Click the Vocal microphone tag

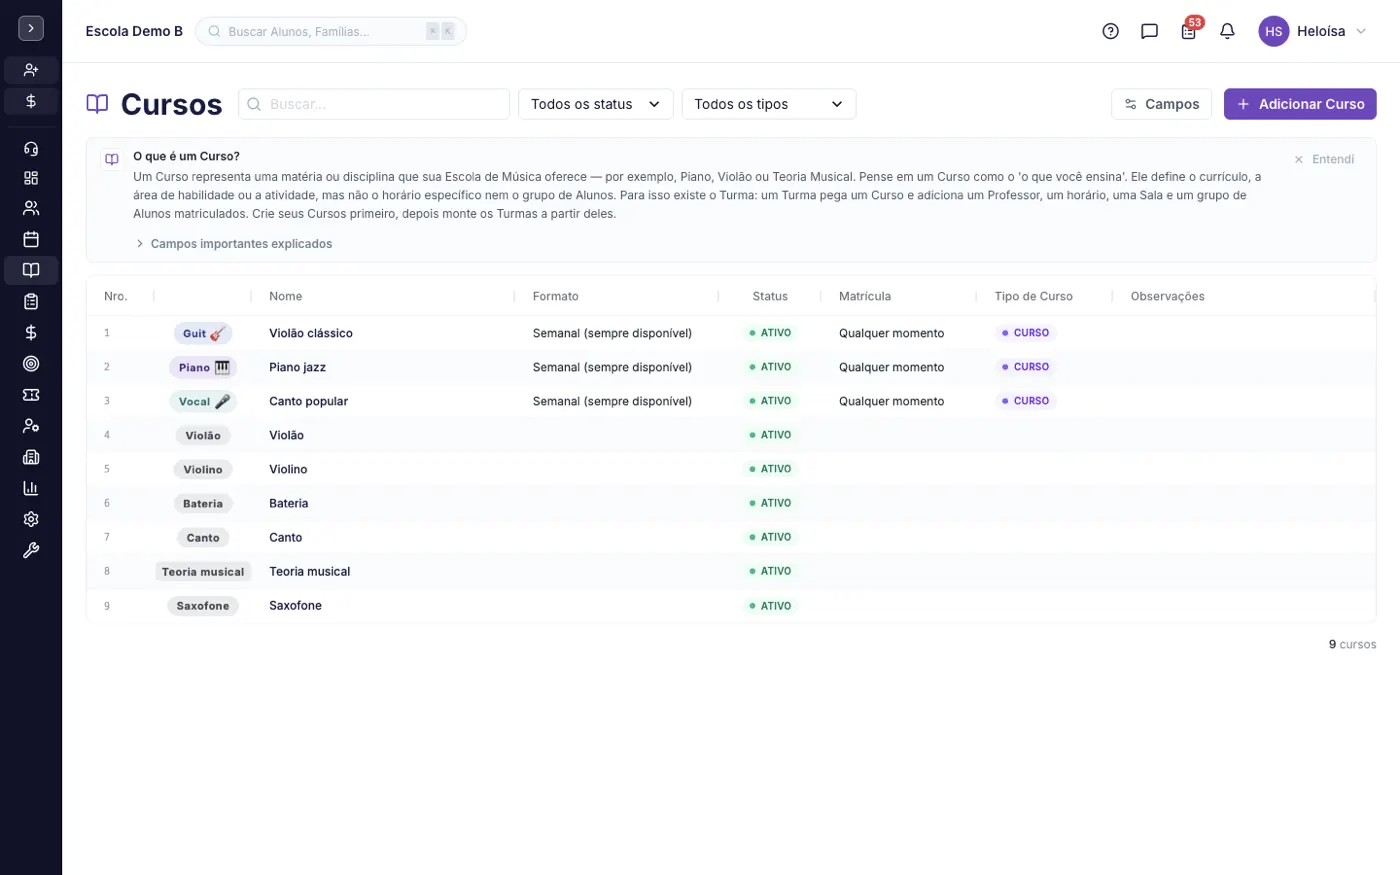pyautogui.click(x=203, y=401)
